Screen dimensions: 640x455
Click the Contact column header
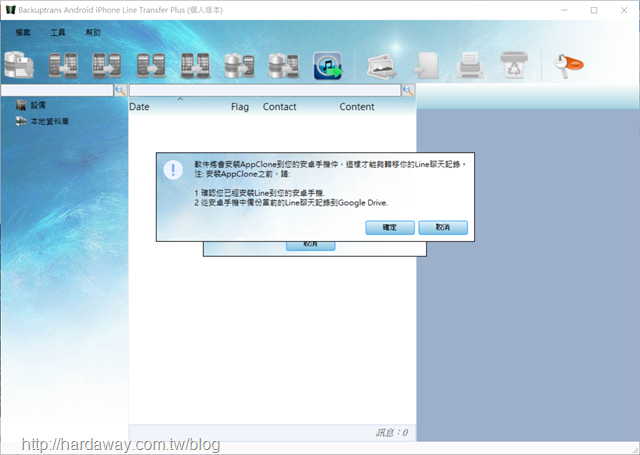(x=280, y=107)
